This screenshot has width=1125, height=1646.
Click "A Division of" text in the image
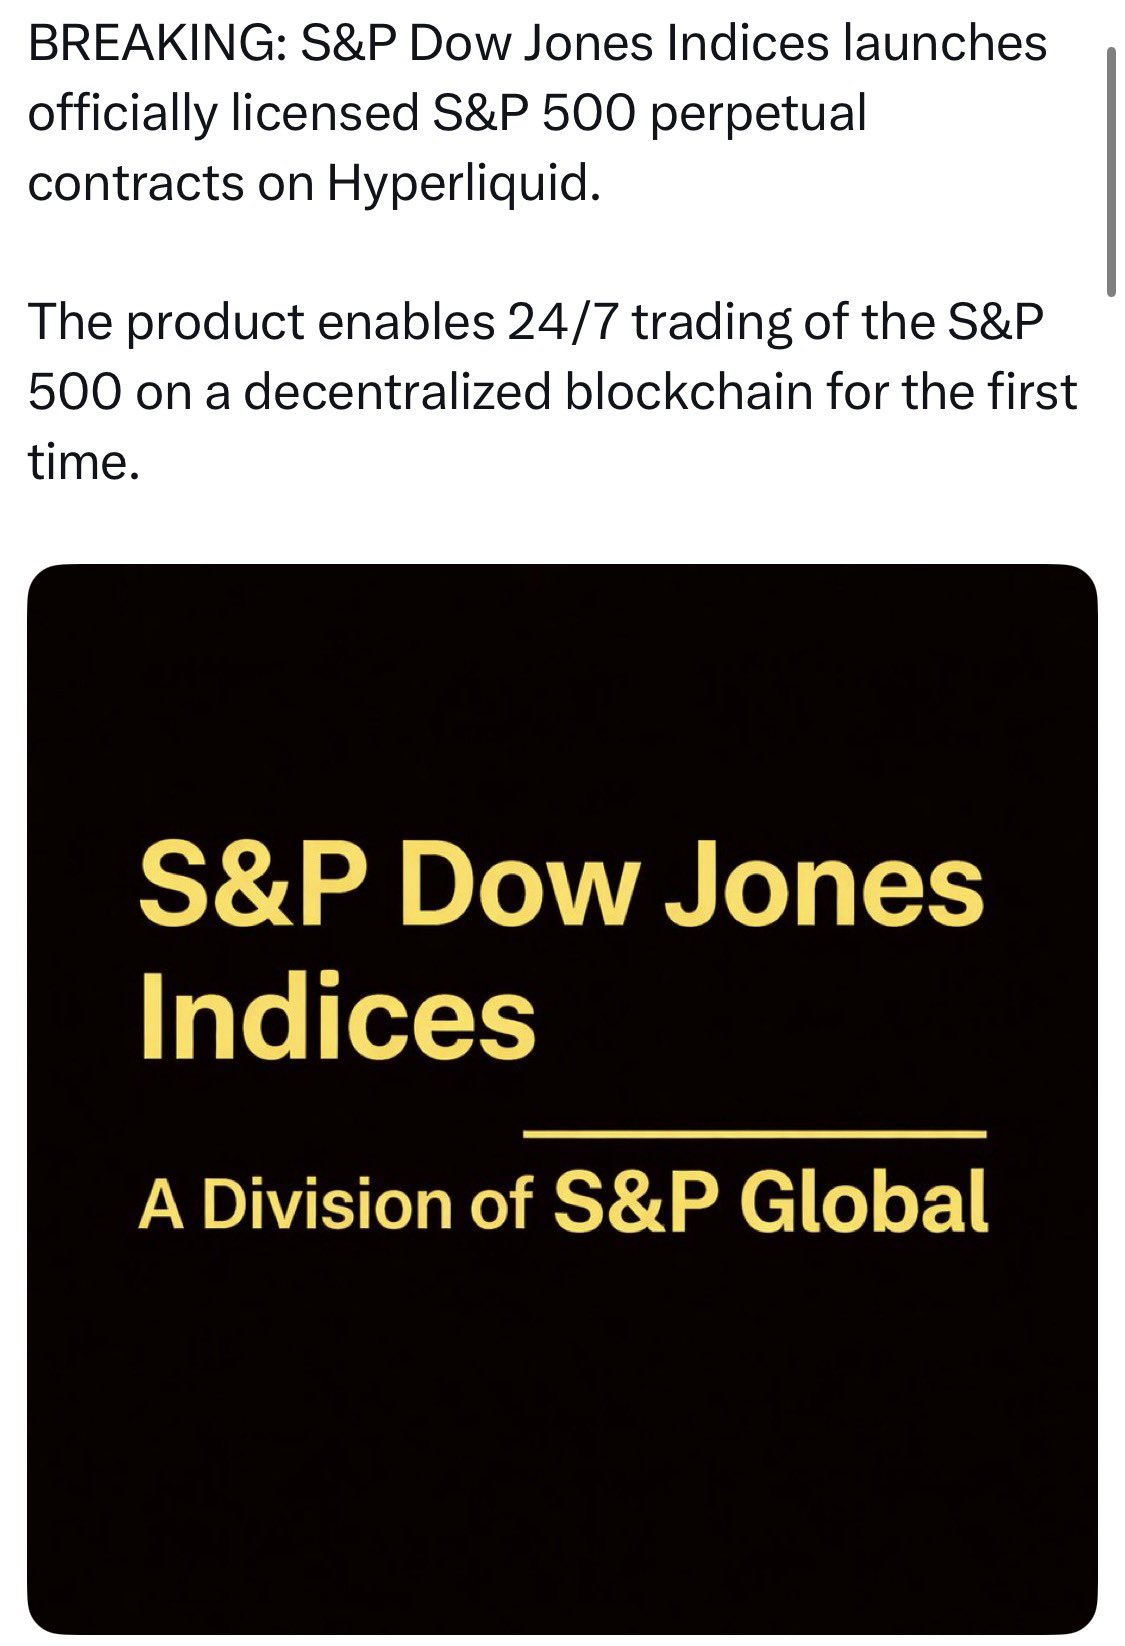coord(334,1203)
